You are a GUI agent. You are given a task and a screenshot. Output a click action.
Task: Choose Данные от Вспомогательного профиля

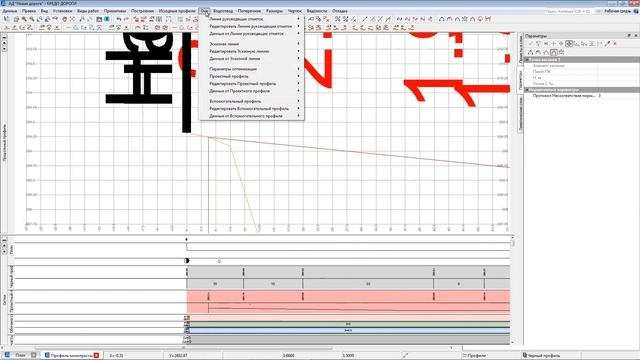tap(251, 116)
